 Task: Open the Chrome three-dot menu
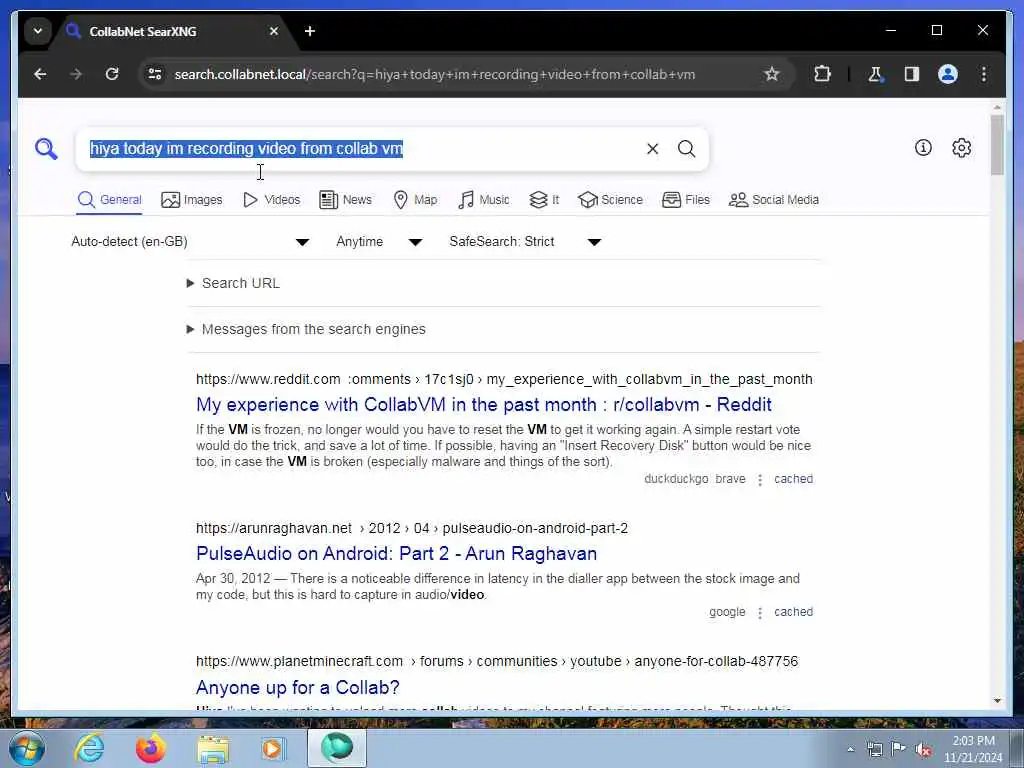(x=984, y=74)
